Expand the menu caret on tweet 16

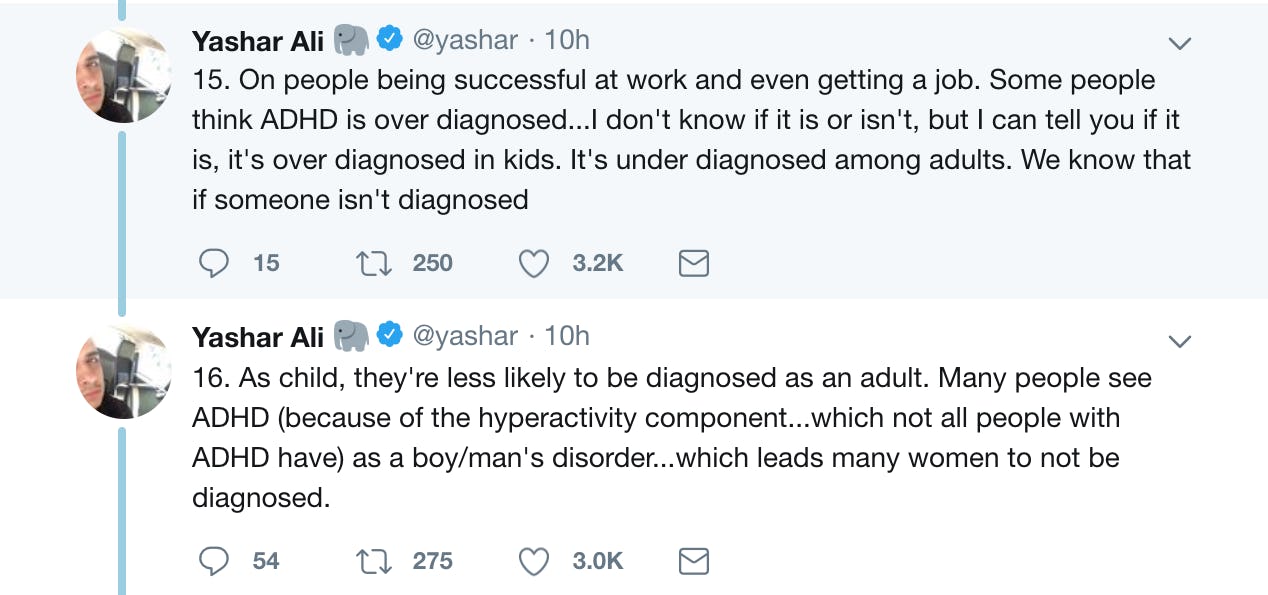click(1180, 340)
